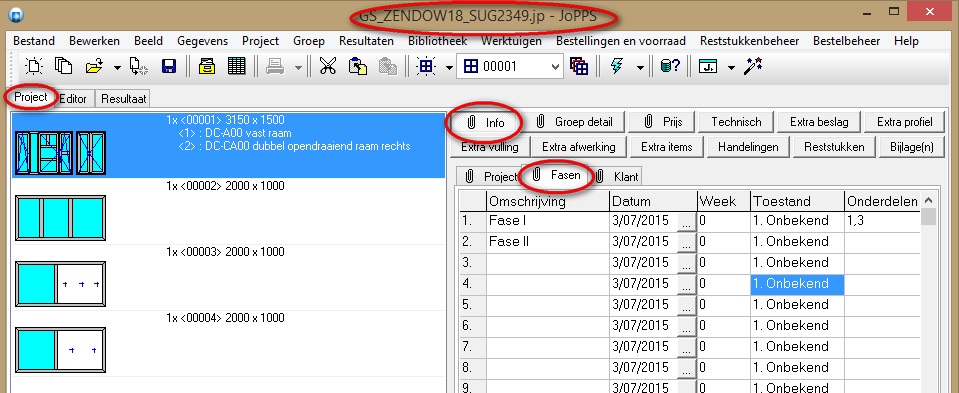The width and height of the screenshot is (959, 393).
Task: Open the Reststukkenbeheer menu
Action: pos(749,41)
